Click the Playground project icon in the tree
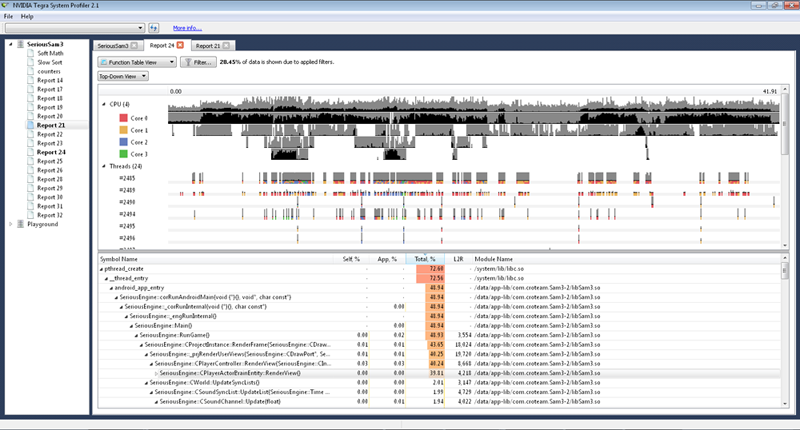Viewport: 800px width, 430px height. [20, 224]
